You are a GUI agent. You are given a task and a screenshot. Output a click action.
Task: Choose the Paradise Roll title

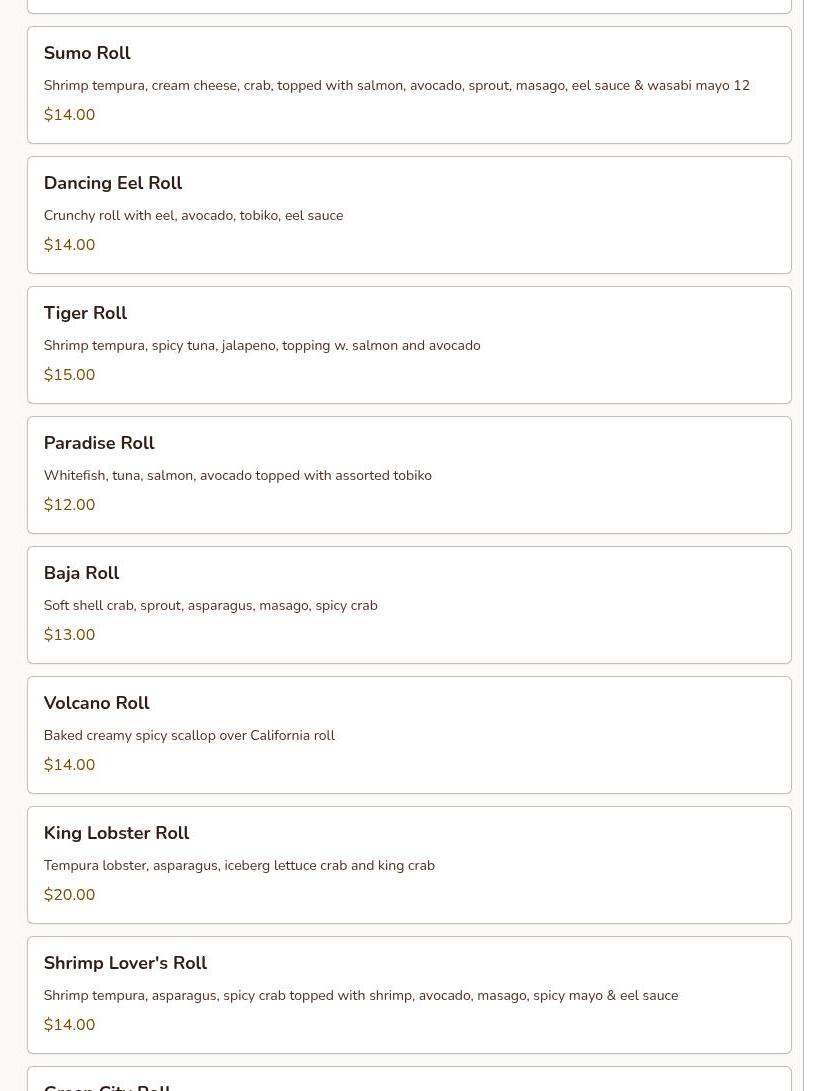[99, 443]
